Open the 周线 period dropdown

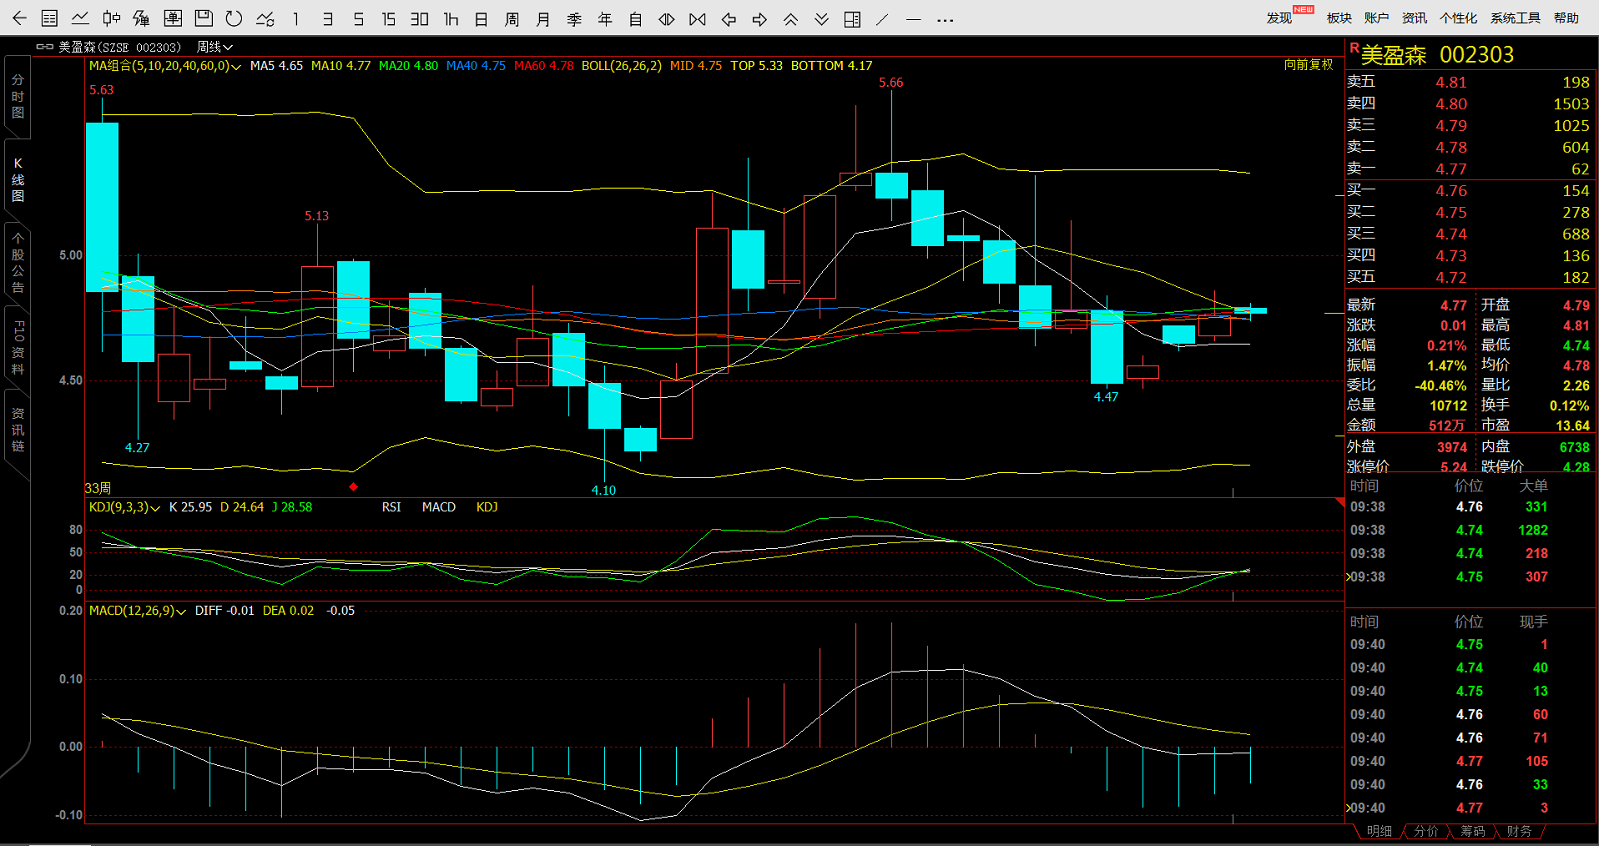[x=214, y=47]
